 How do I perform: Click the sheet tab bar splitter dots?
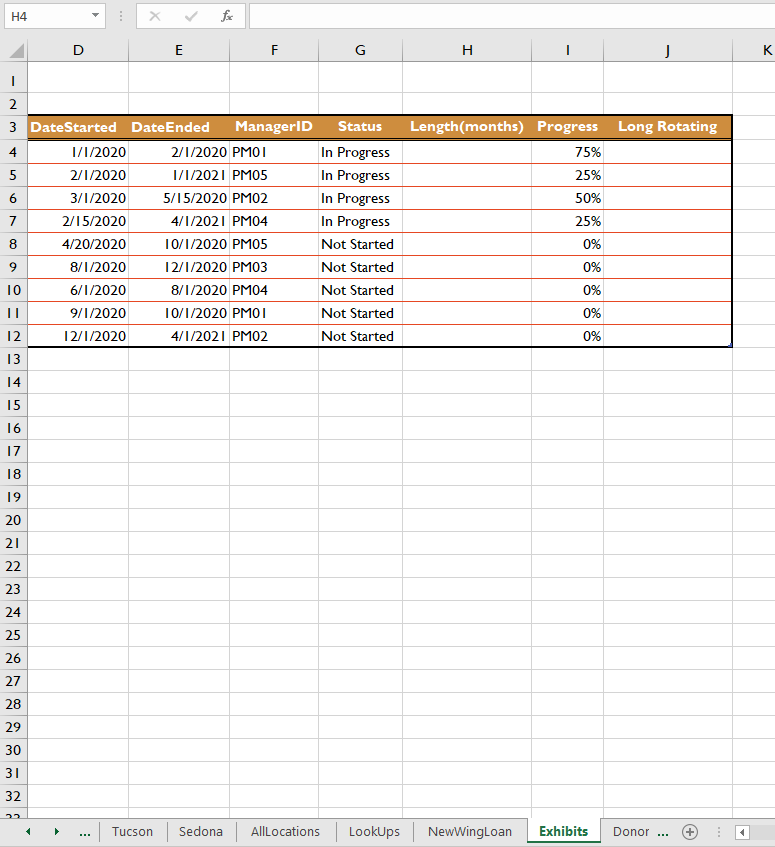point(718,832)
